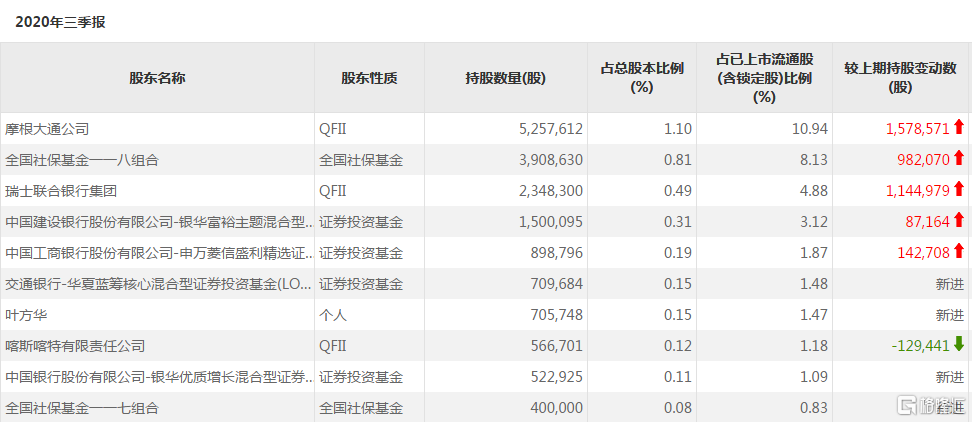Click change value -129,441

pyautogui.click(x=921, y=346)
